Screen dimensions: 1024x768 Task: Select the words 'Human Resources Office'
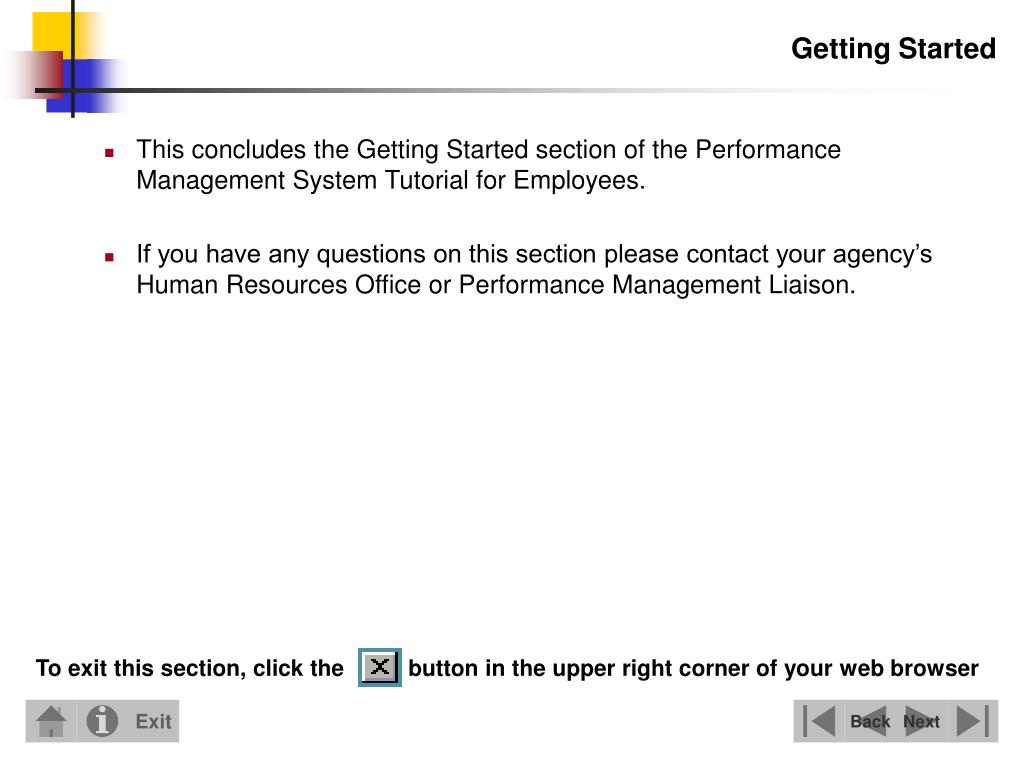click(279, 285)
